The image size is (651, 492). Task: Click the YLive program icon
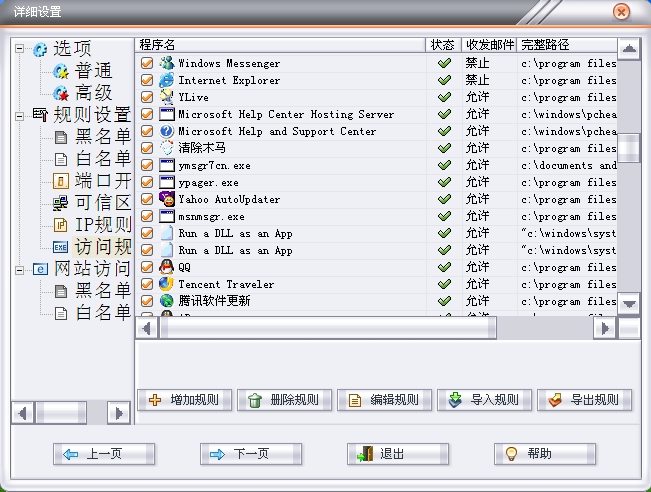click(x=166, y=97)
